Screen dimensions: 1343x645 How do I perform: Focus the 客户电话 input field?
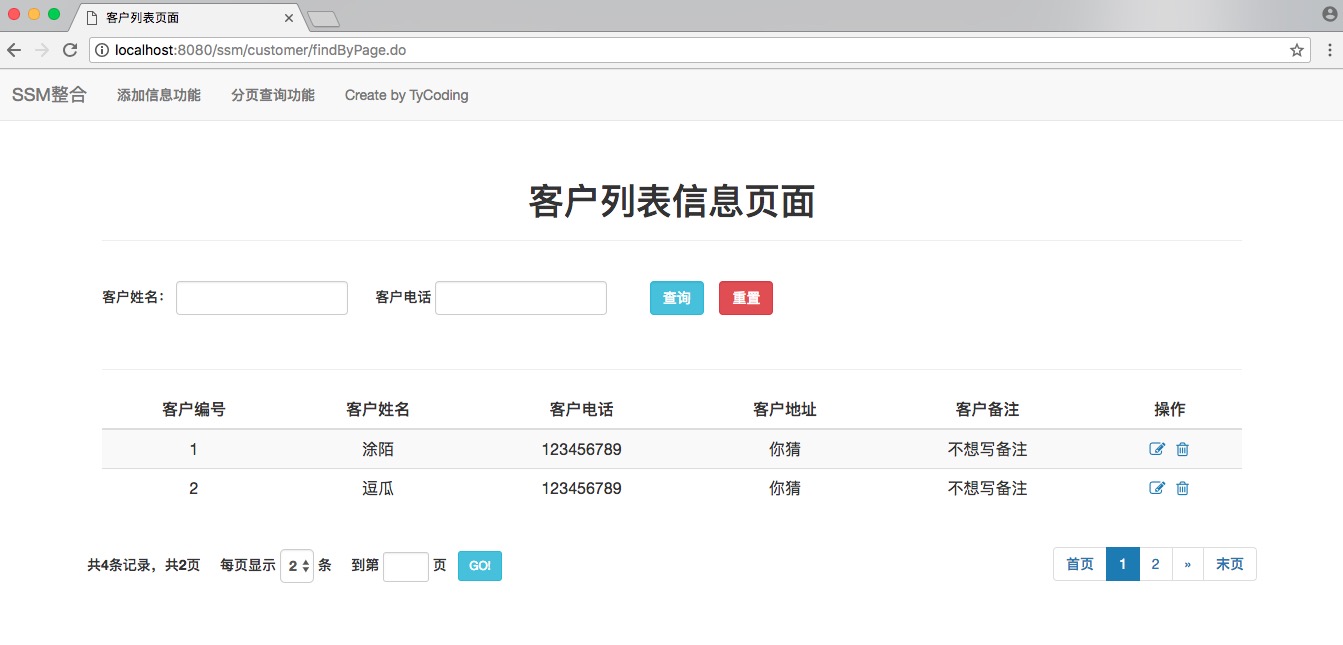pyautogui.click(x=521, y=298)
